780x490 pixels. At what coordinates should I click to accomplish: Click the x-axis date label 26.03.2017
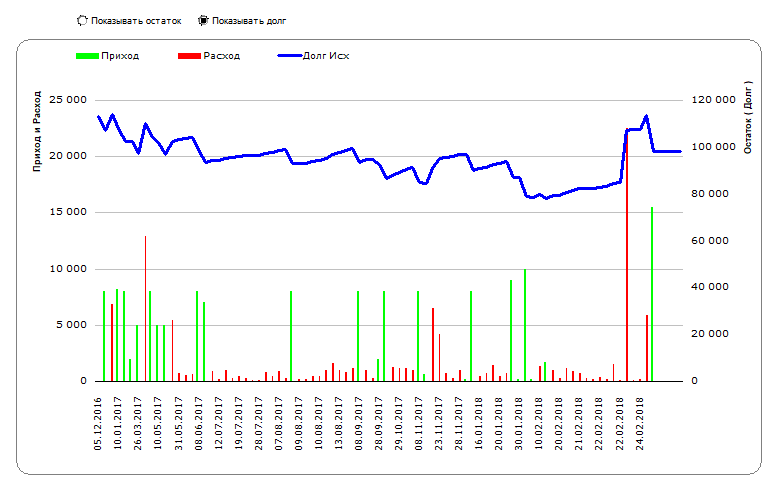point(138,424)
